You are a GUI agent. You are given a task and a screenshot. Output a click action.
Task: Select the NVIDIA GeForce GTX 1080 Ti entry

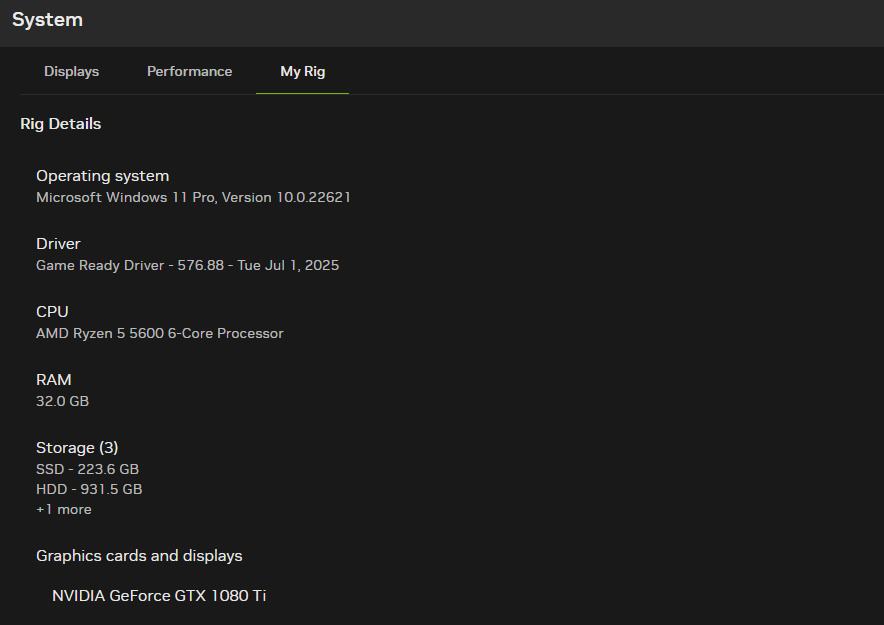pos(159,596)
